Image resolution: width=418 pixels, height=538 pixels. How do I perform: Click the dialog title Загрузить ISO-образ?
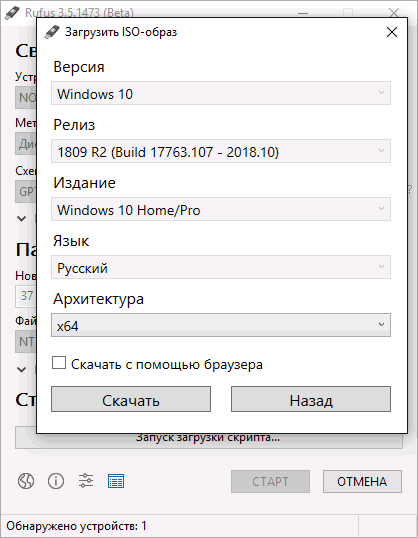121,32
